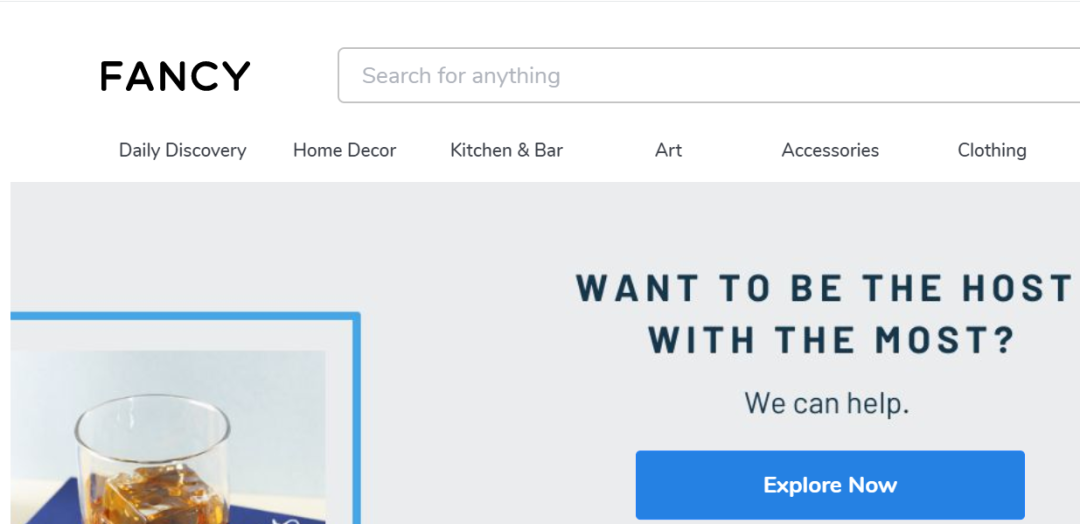
Task: Click the FANCY logo
Action: pyautogui.click(x=175, y=76)
